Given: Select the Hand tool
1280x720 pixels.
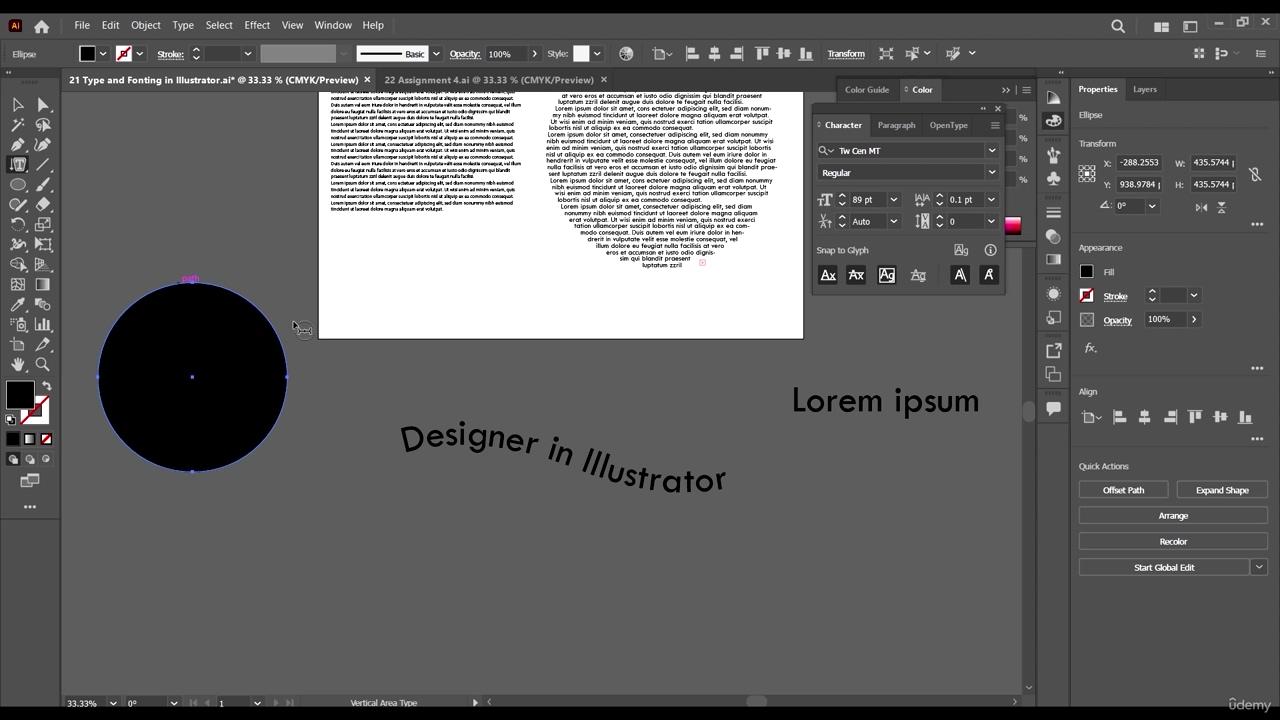Looking at the screenshot, I should (x=18, y=365).
